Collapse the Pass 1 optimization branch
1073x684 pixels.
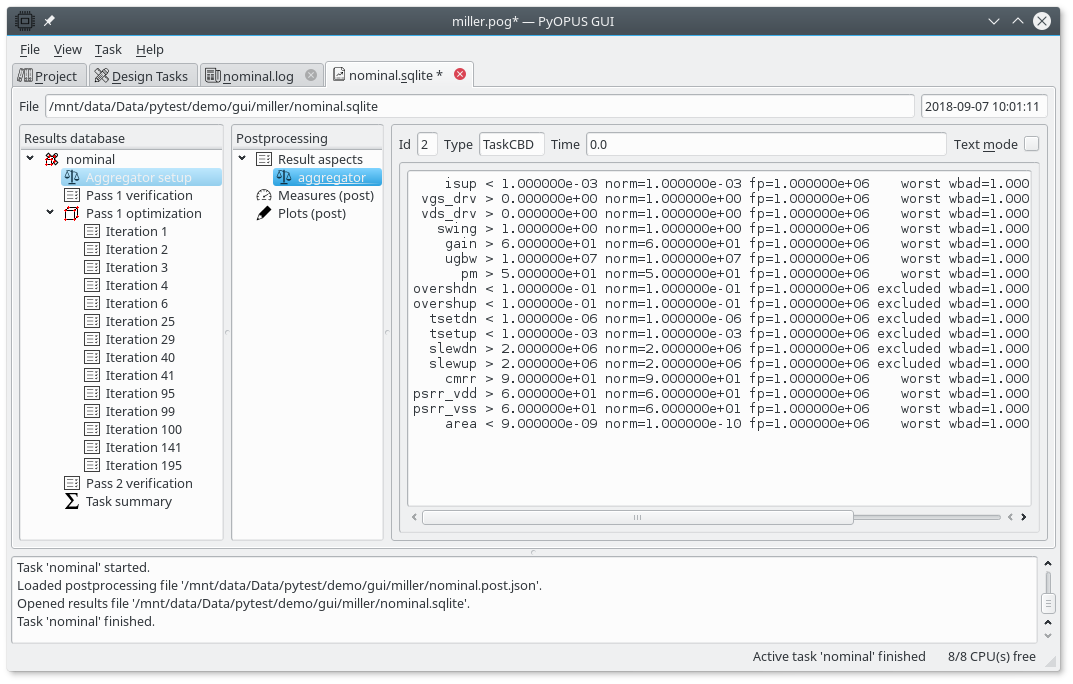(x=51, y=213)
